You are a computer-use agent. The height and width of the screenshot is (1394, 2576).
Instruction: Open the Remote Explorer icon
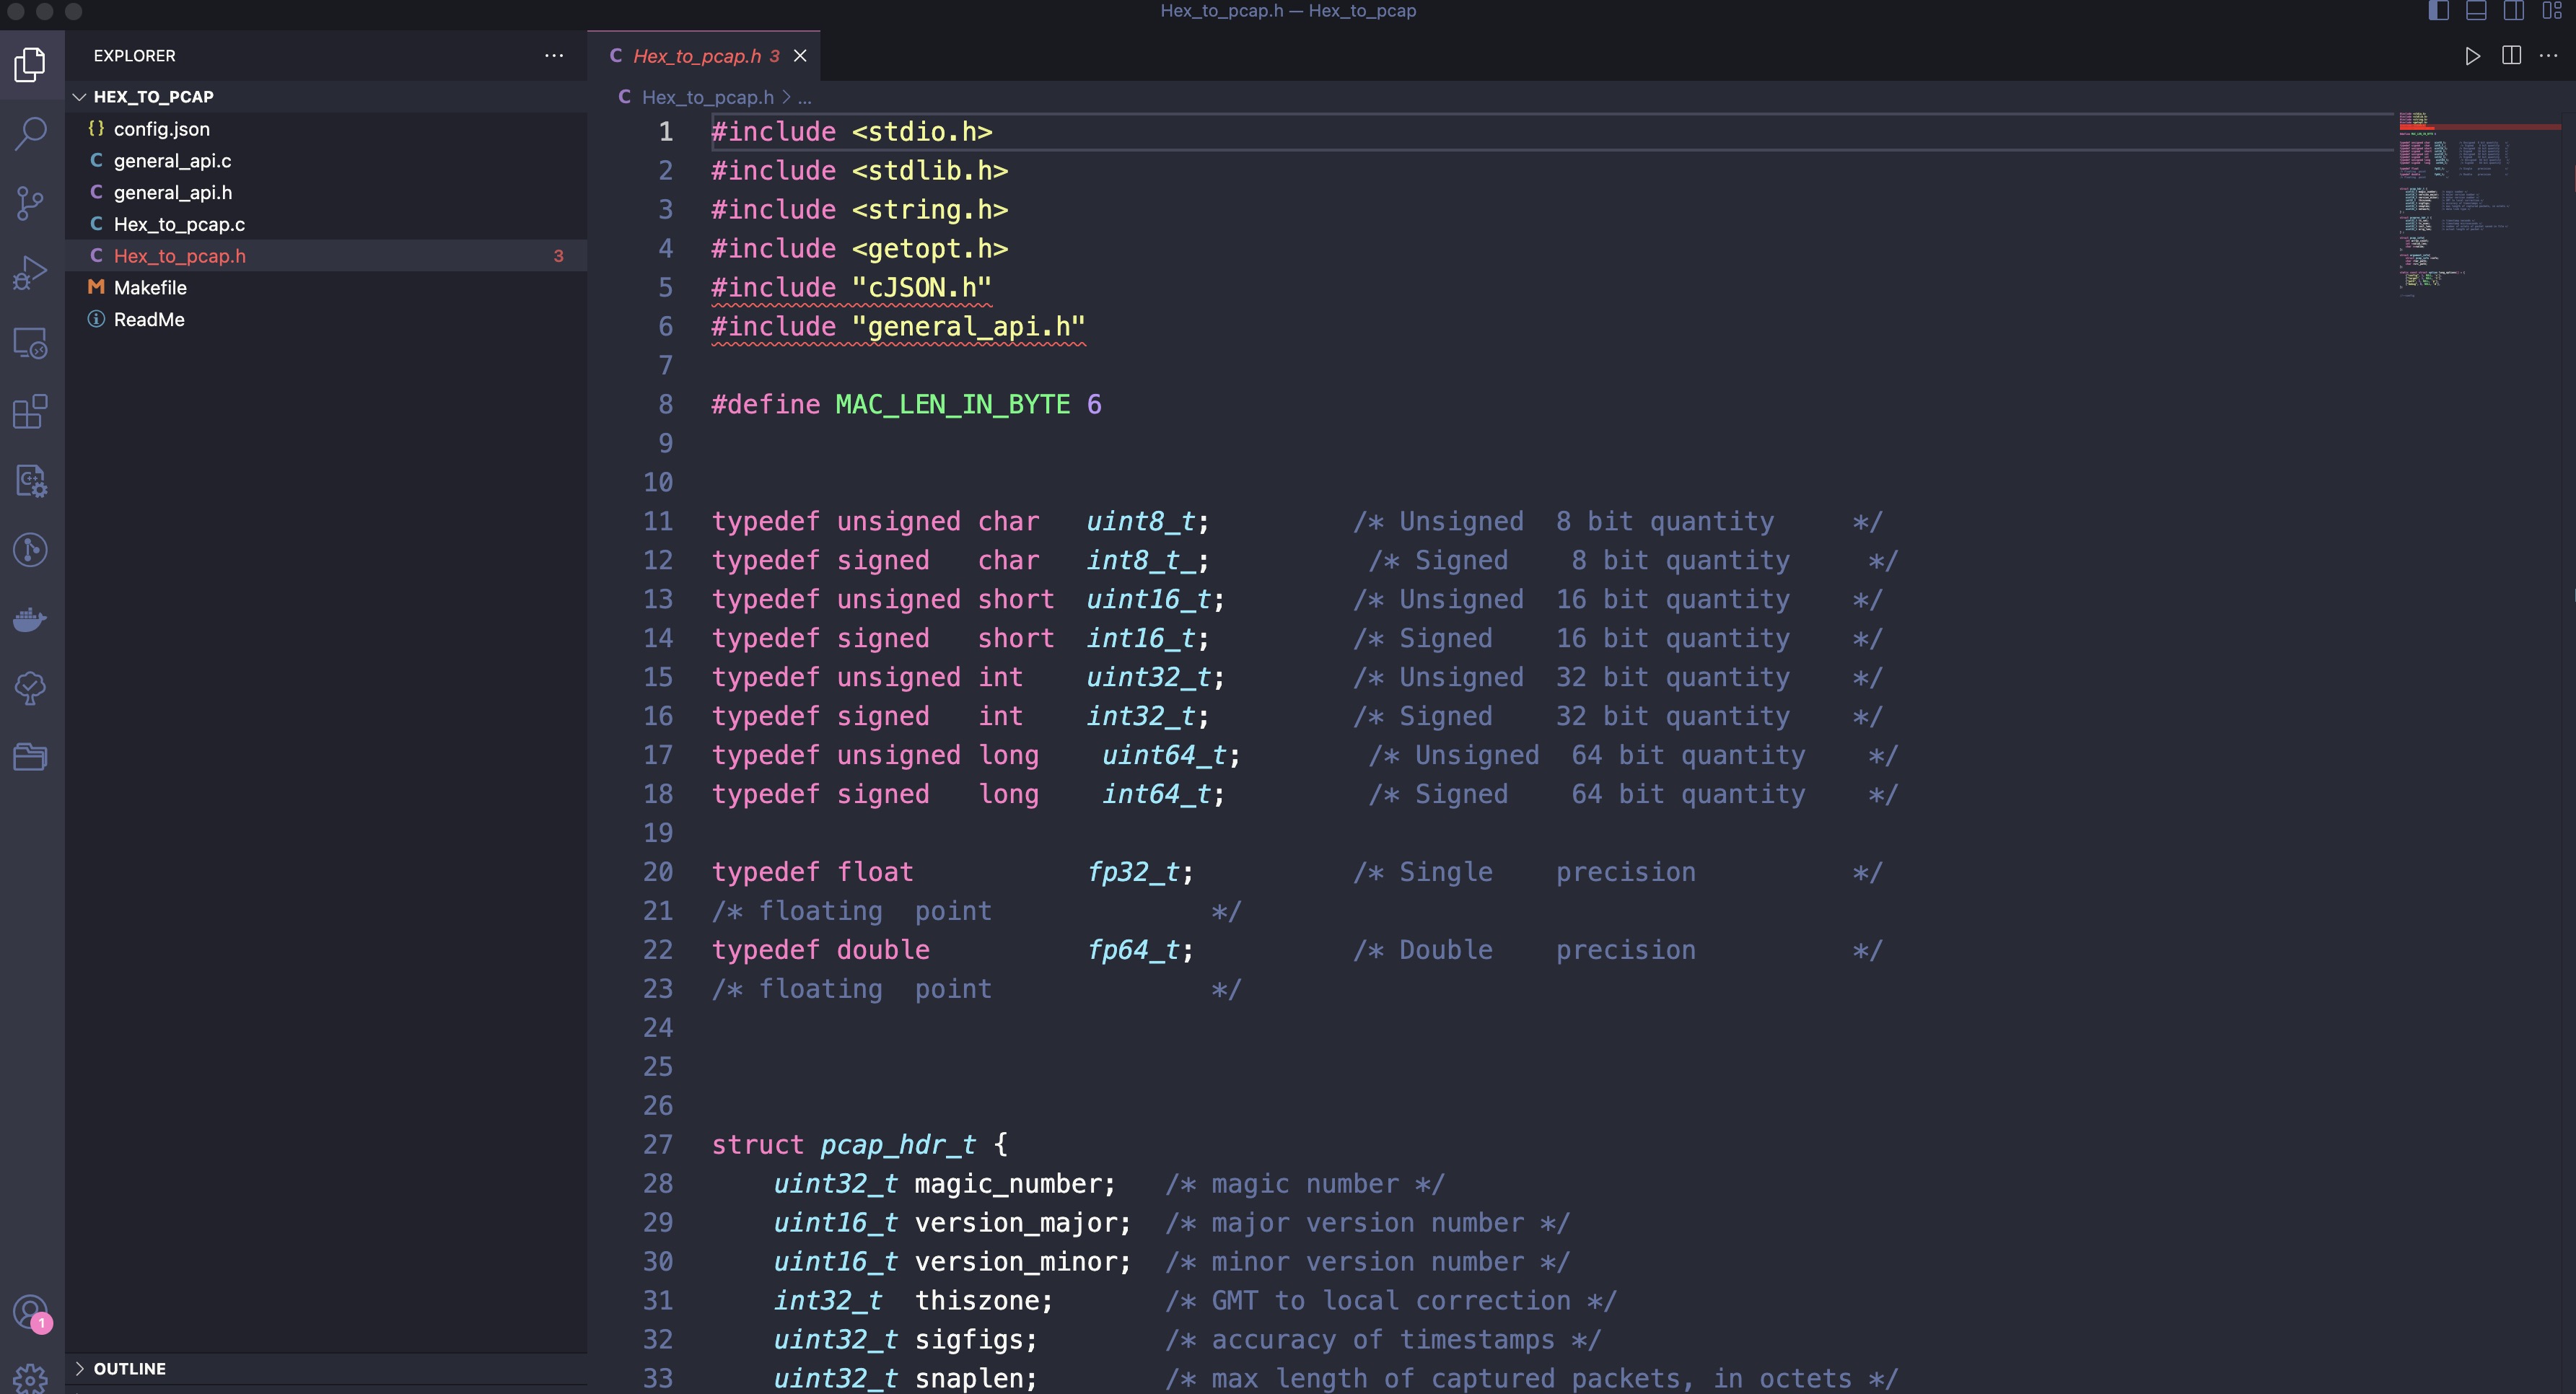tap(31, 342)
